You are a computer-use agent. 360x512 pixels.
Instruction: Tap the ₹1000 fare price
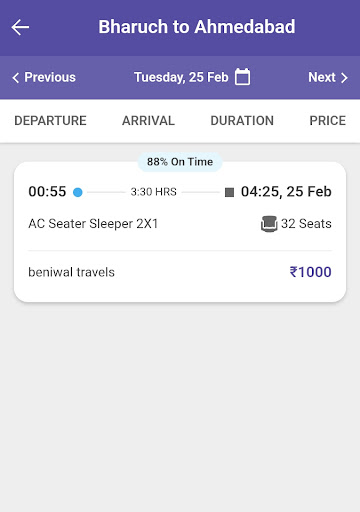point(310,272)
